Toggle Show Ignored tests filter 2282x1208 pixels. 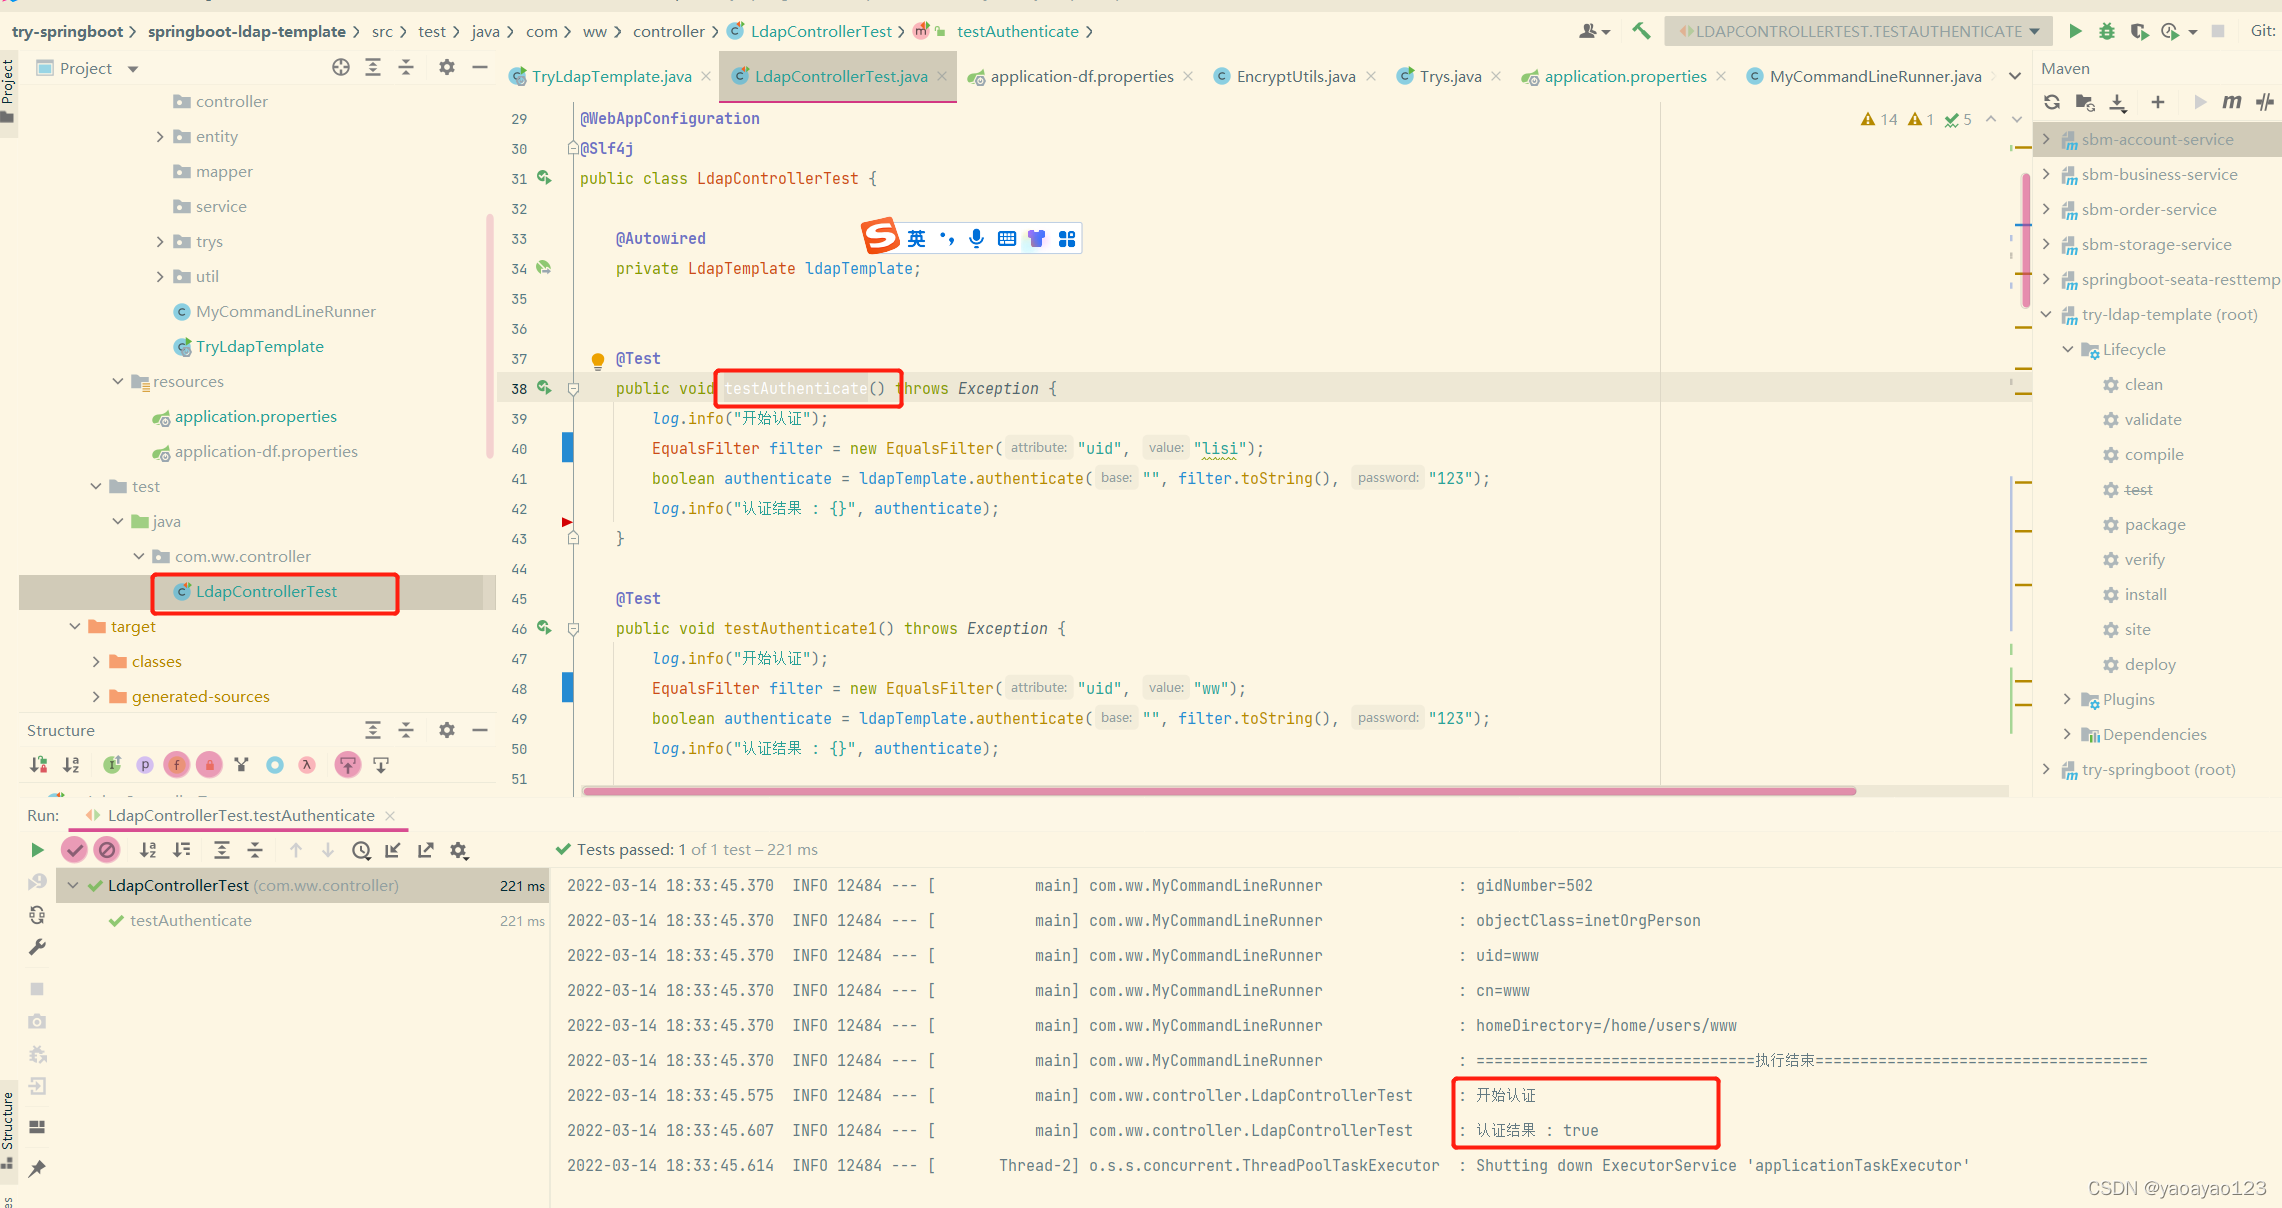(107, 850)
